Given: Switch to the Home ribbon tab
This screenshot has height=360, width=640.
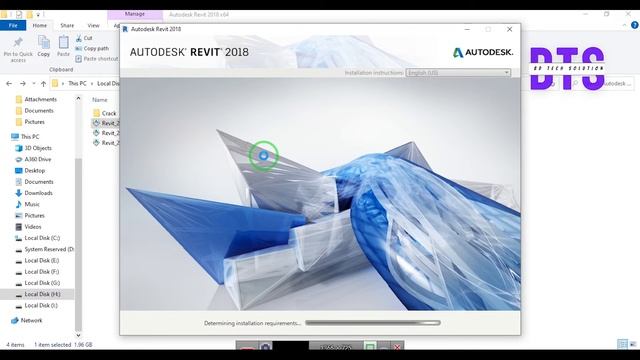Looking at the screenshot, I should point(40,25).
